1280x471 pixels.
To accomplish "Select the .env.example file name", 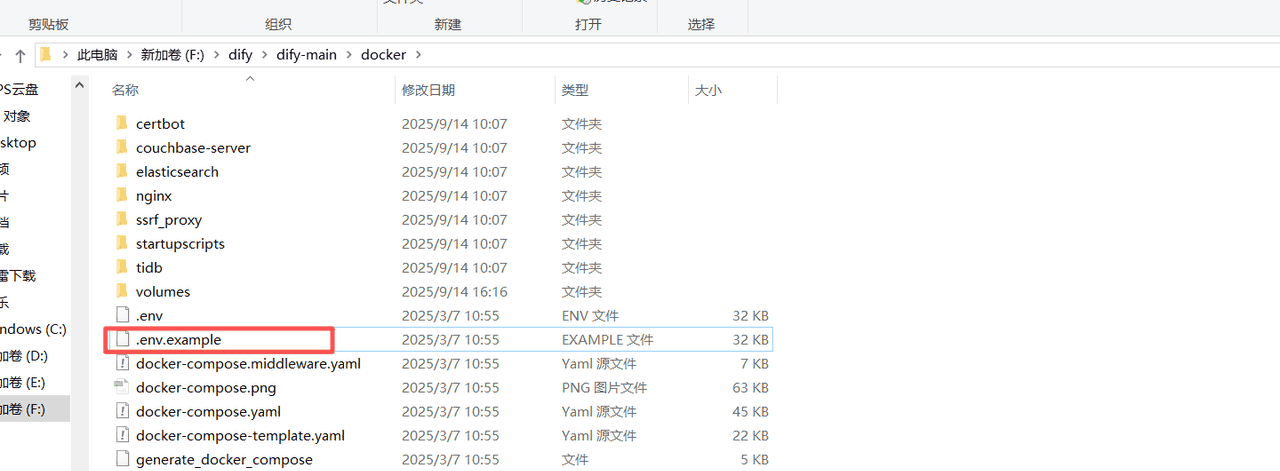I will pos(178,340).
